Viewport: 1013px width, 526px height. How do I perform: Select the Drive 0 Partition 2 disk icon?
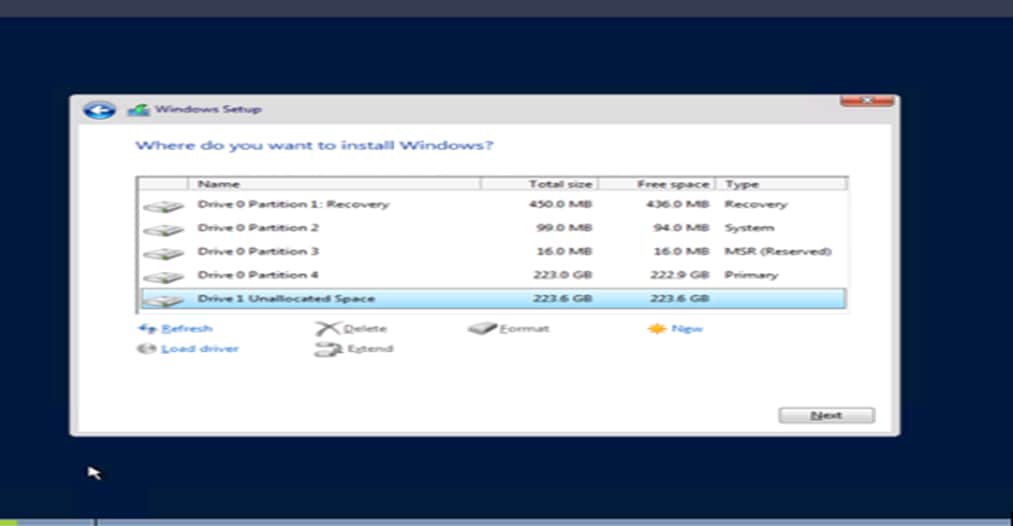coord(163,229)
